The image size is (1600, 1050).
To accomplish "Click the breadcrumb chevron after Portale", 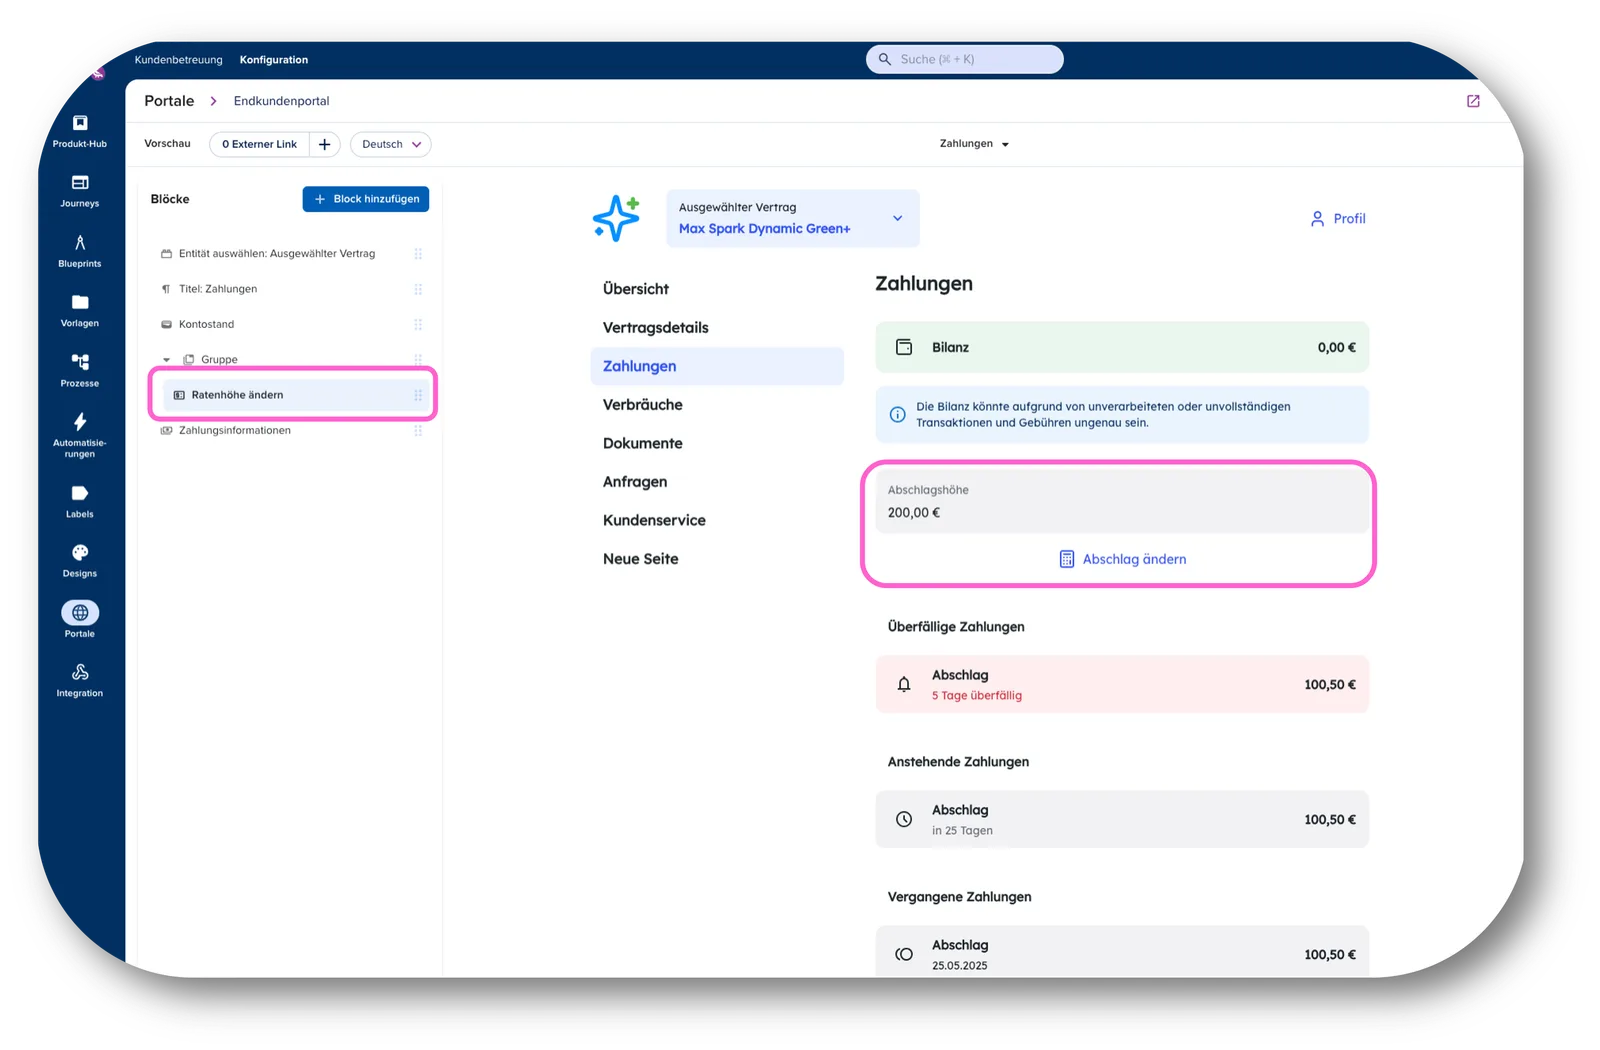I will [213, 101].
